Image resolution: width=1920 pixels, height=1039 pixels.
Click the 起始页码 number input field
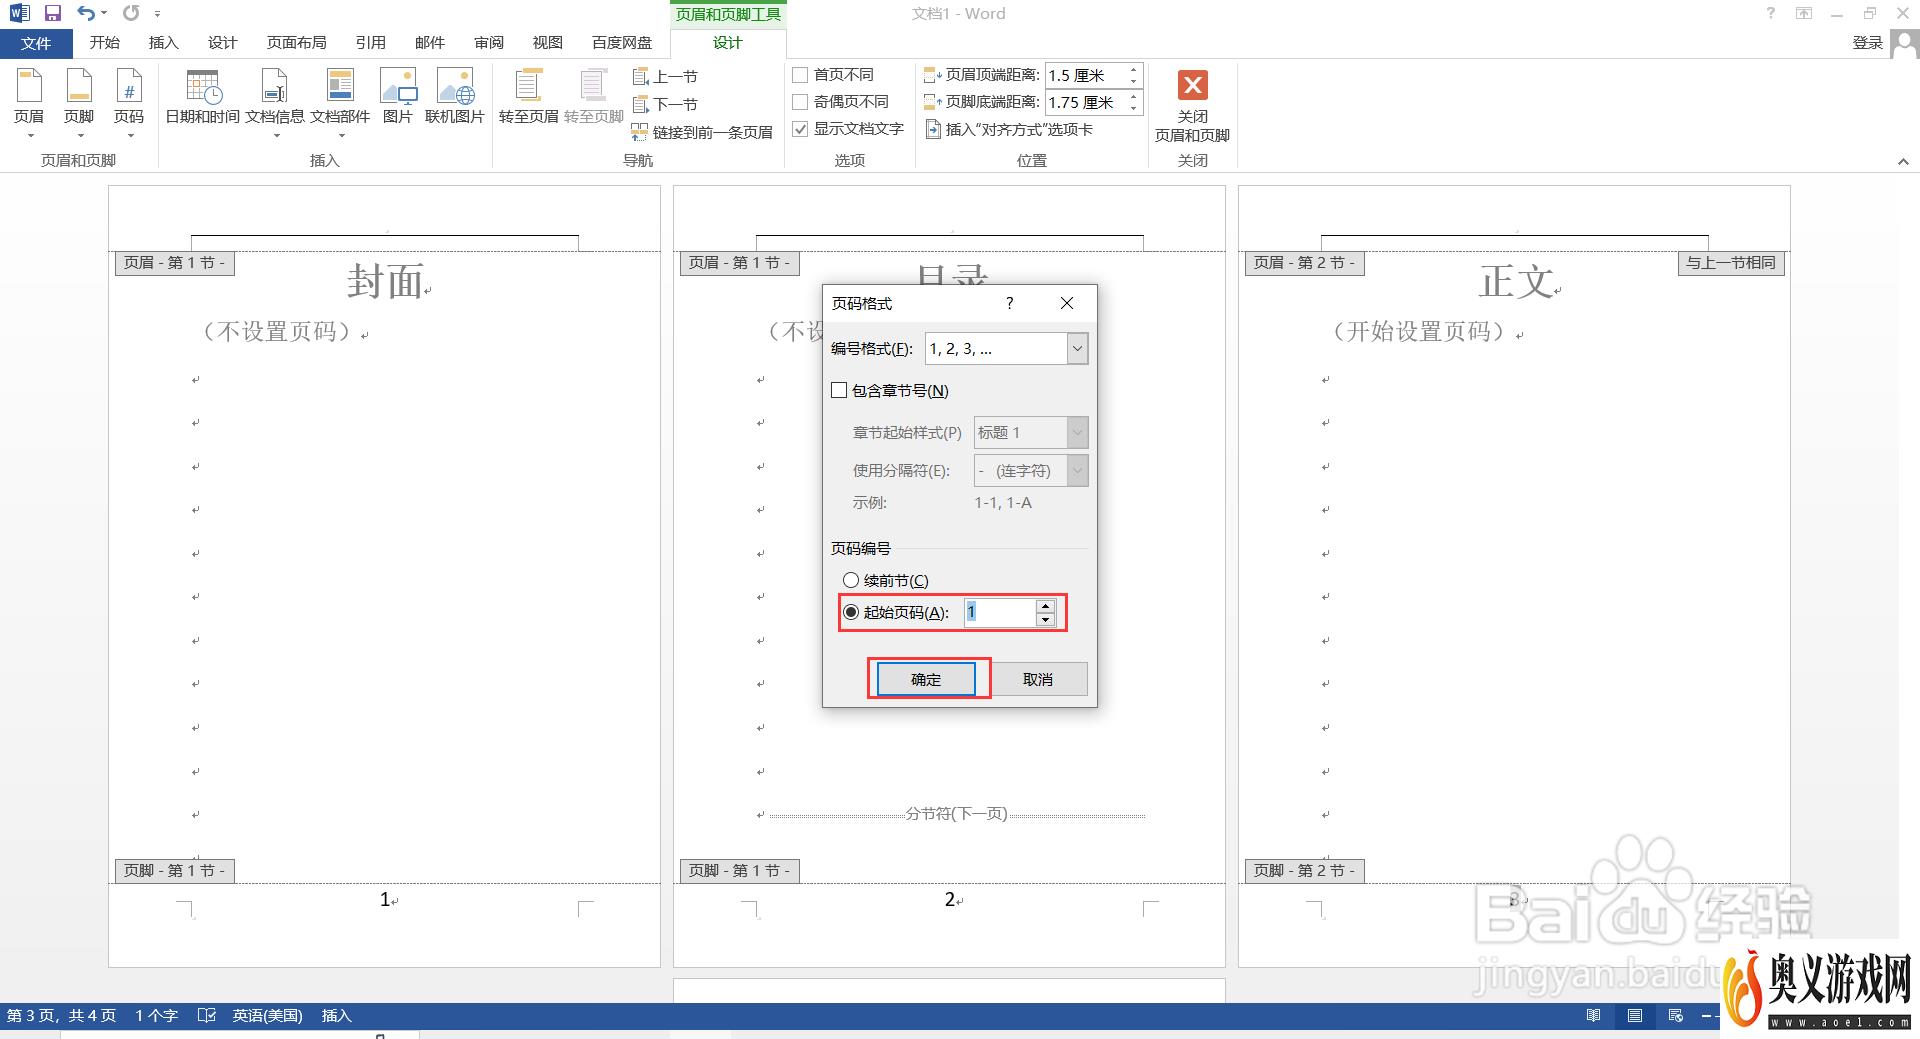(x=999, y=612)
